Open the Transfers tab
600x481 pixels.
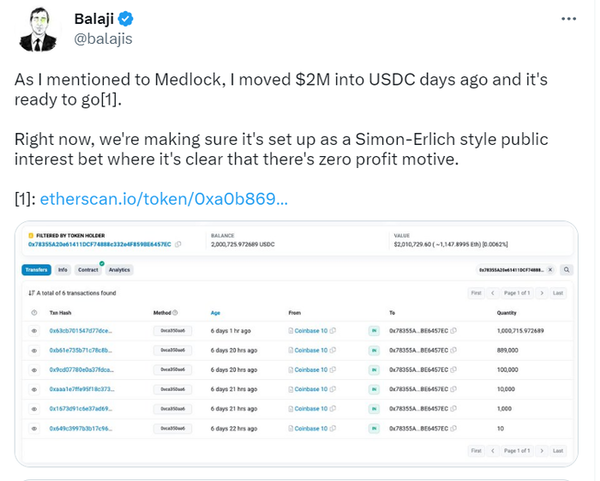coord(36,270)
